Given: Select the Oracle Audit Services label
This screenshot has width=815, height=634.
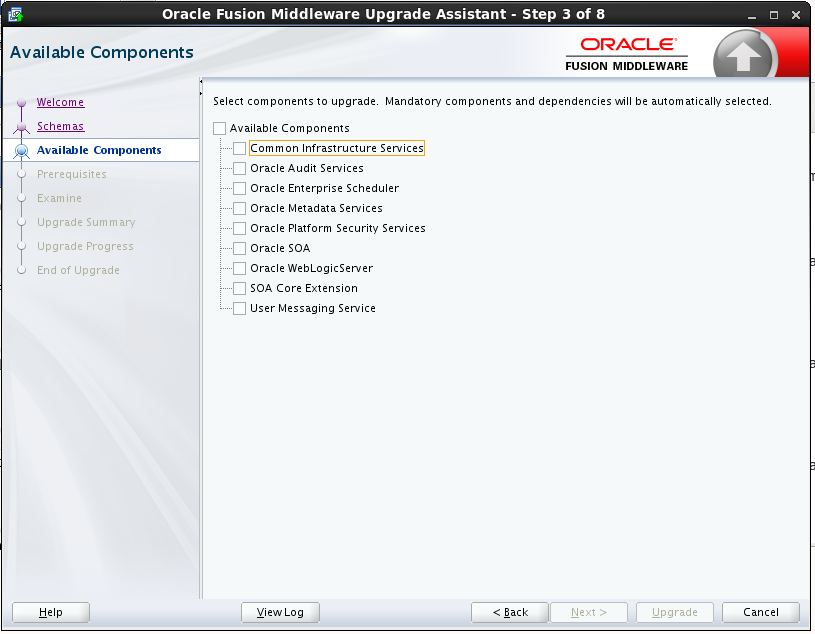Looking at the screenshot, I should point(307,168).
